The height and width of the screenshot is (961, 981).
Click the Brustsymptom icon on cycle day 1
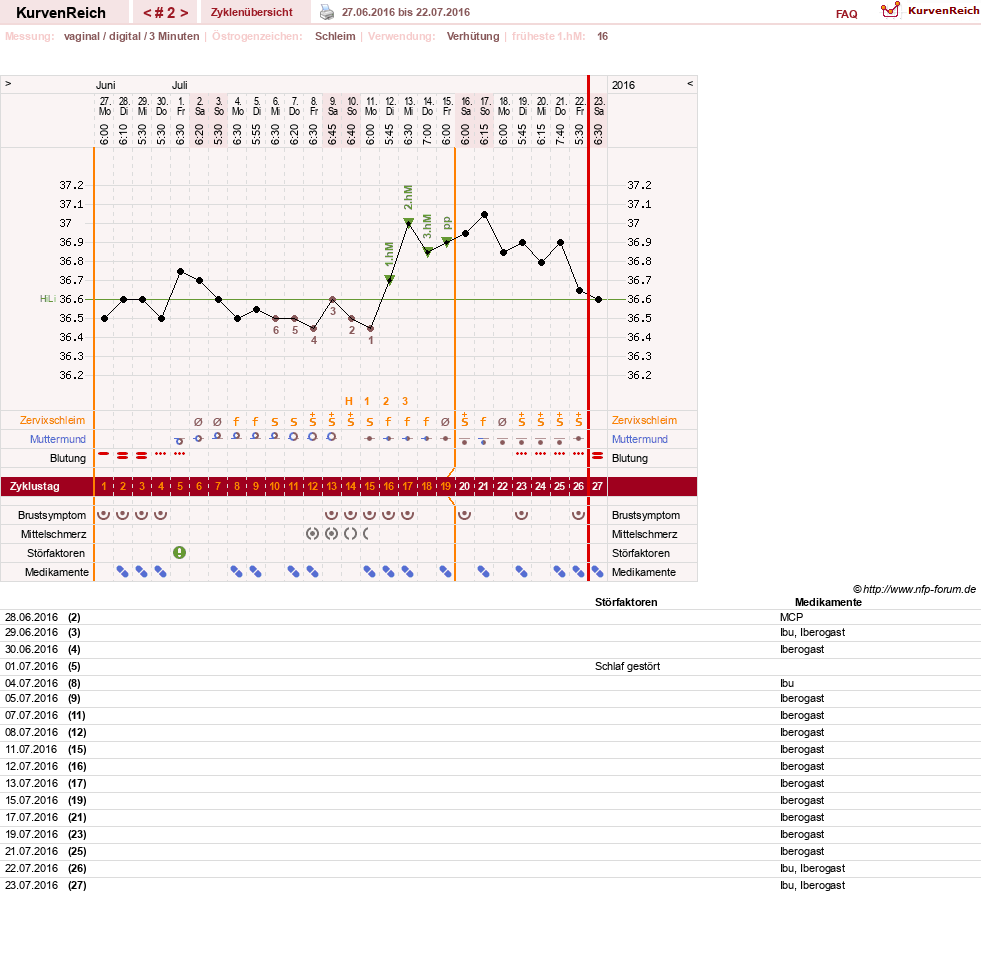[x=104, y=515]
